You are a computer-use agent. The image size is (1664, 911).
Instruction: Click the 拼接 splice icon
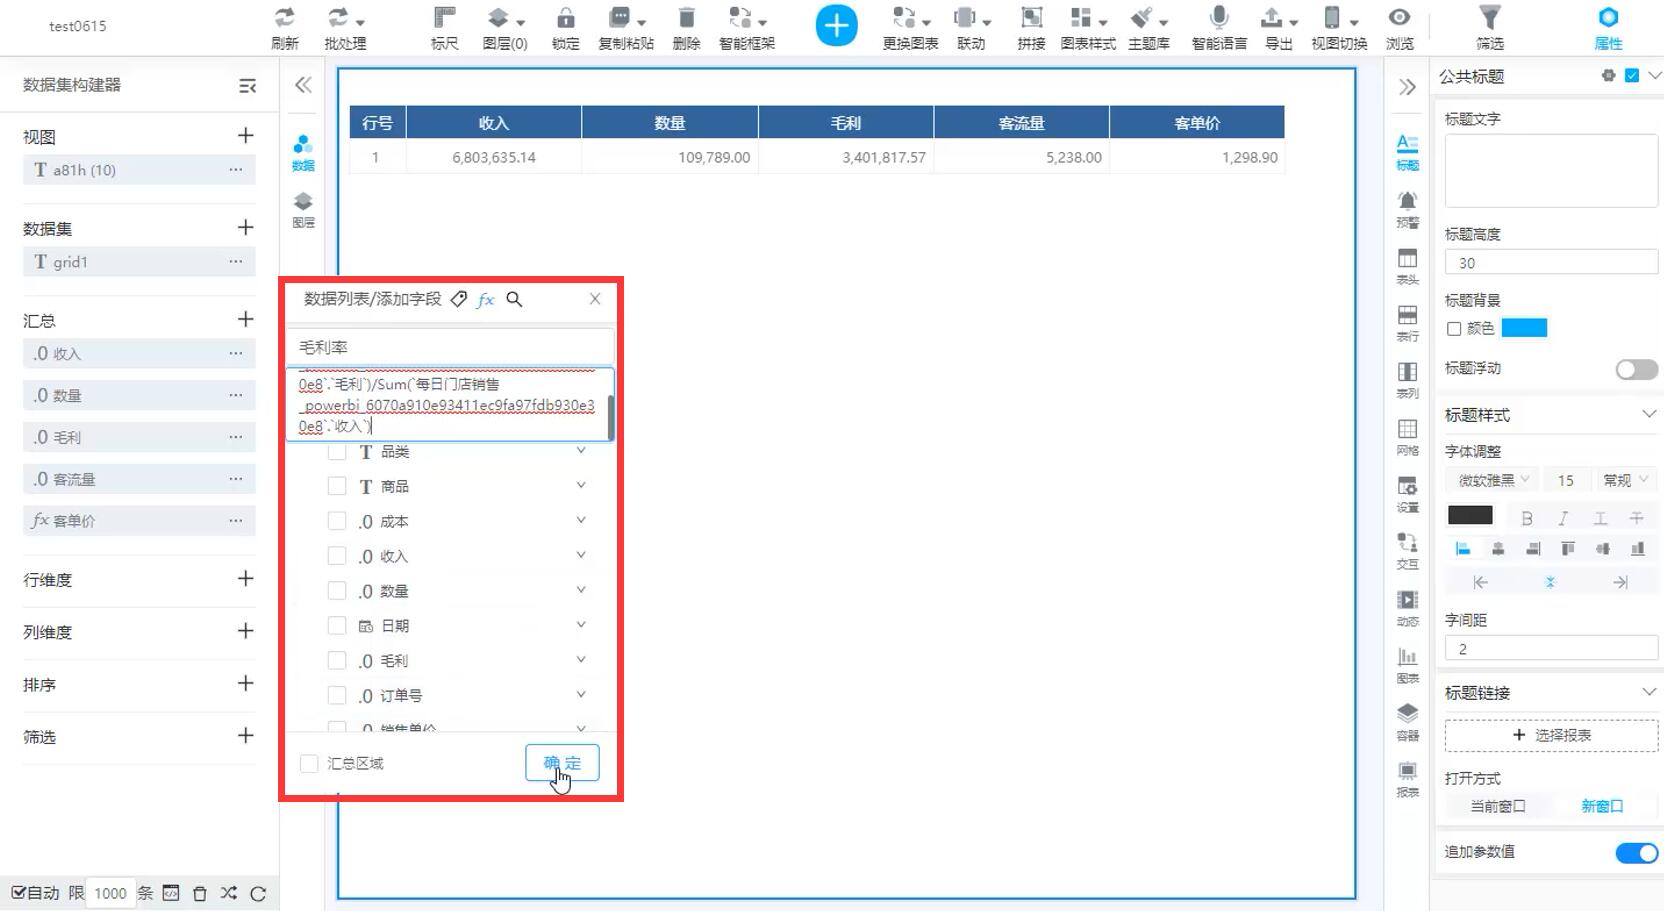point(1031,18)
